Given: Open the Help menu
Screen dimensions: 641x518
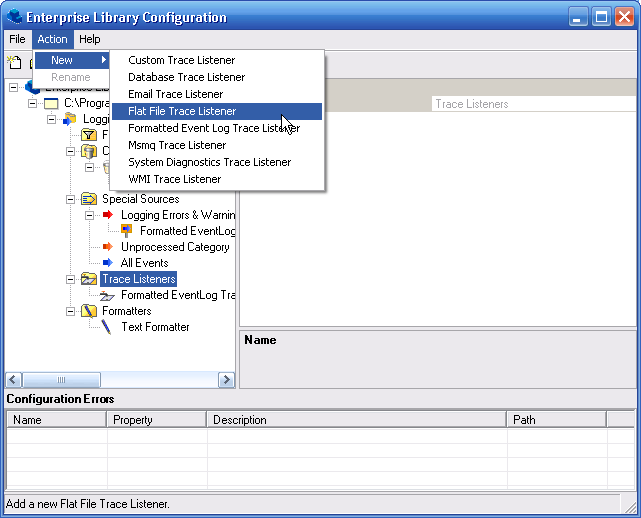Looking at the screenshot, I should (90, 39).
